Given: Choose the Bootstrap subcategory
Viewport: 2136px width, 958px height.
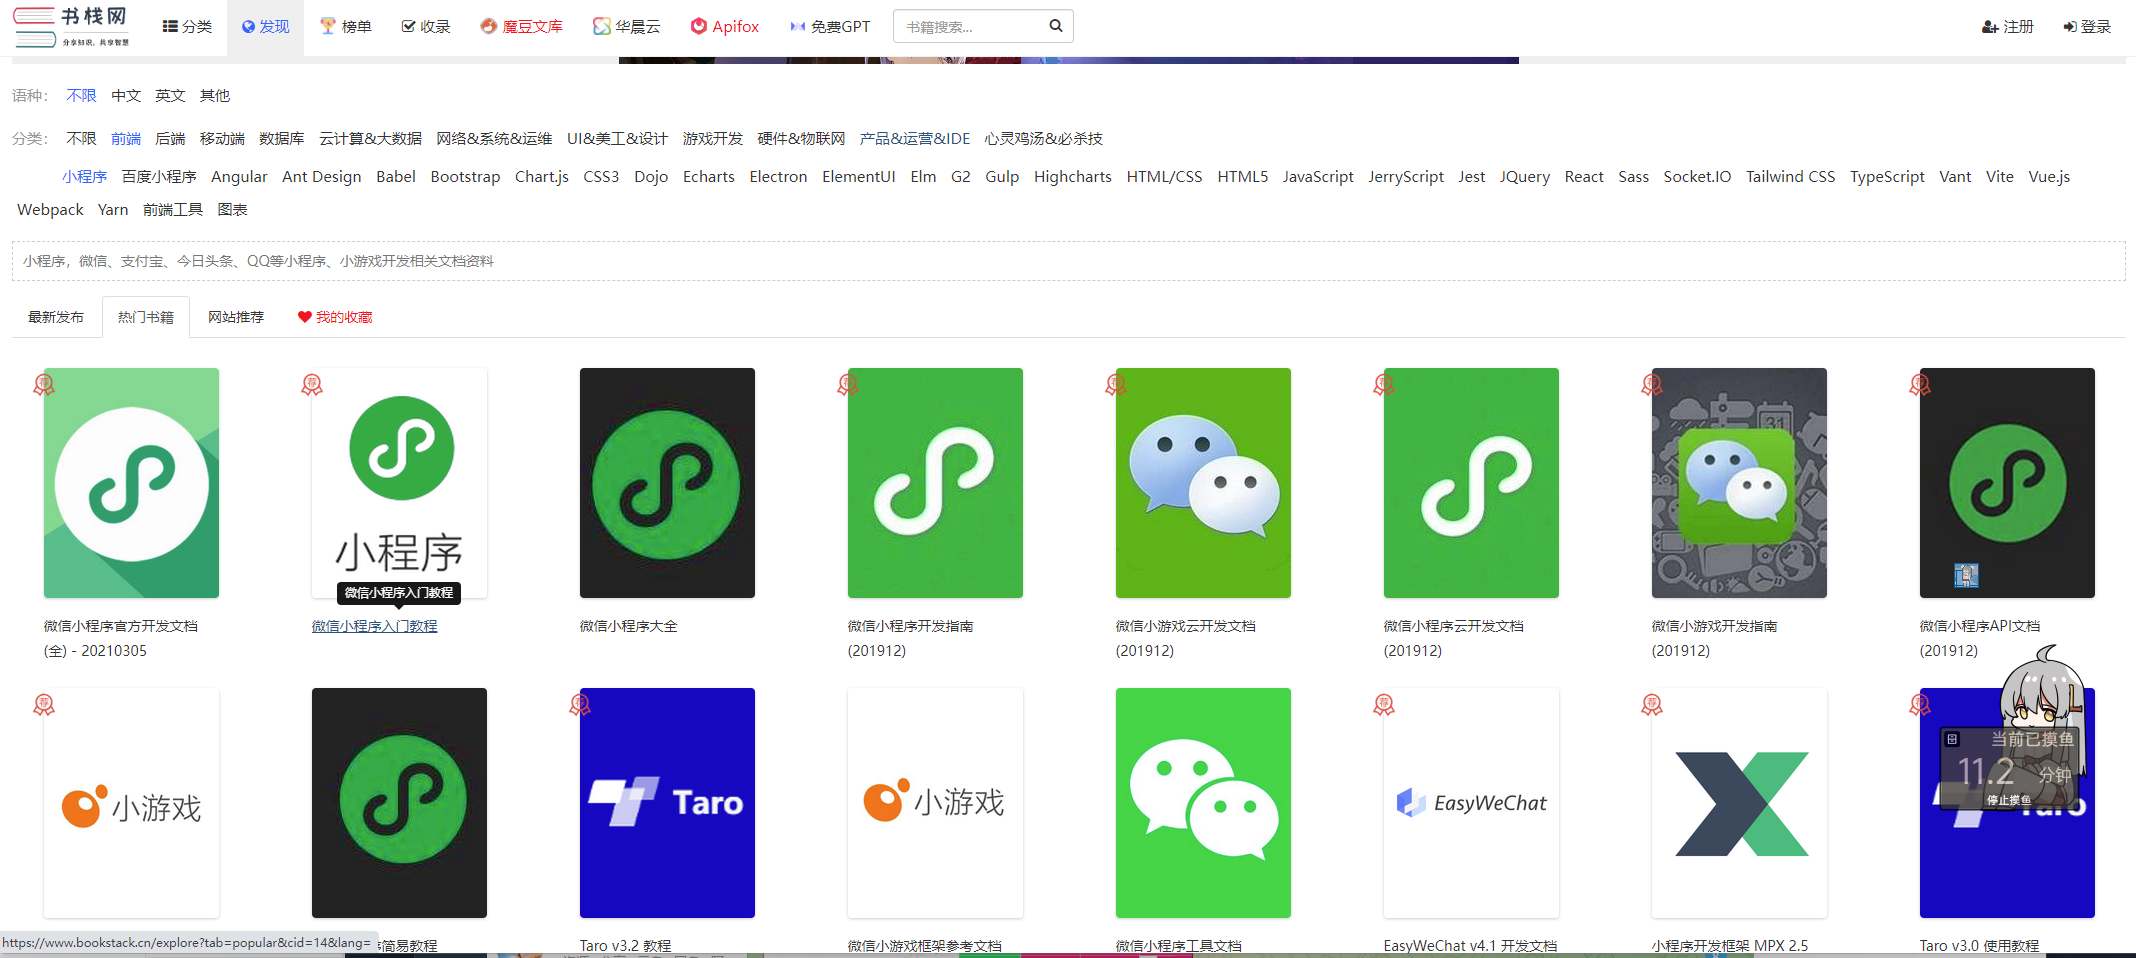Looking at the screenshot, I should pyautogui.click(x=465, y=177).
